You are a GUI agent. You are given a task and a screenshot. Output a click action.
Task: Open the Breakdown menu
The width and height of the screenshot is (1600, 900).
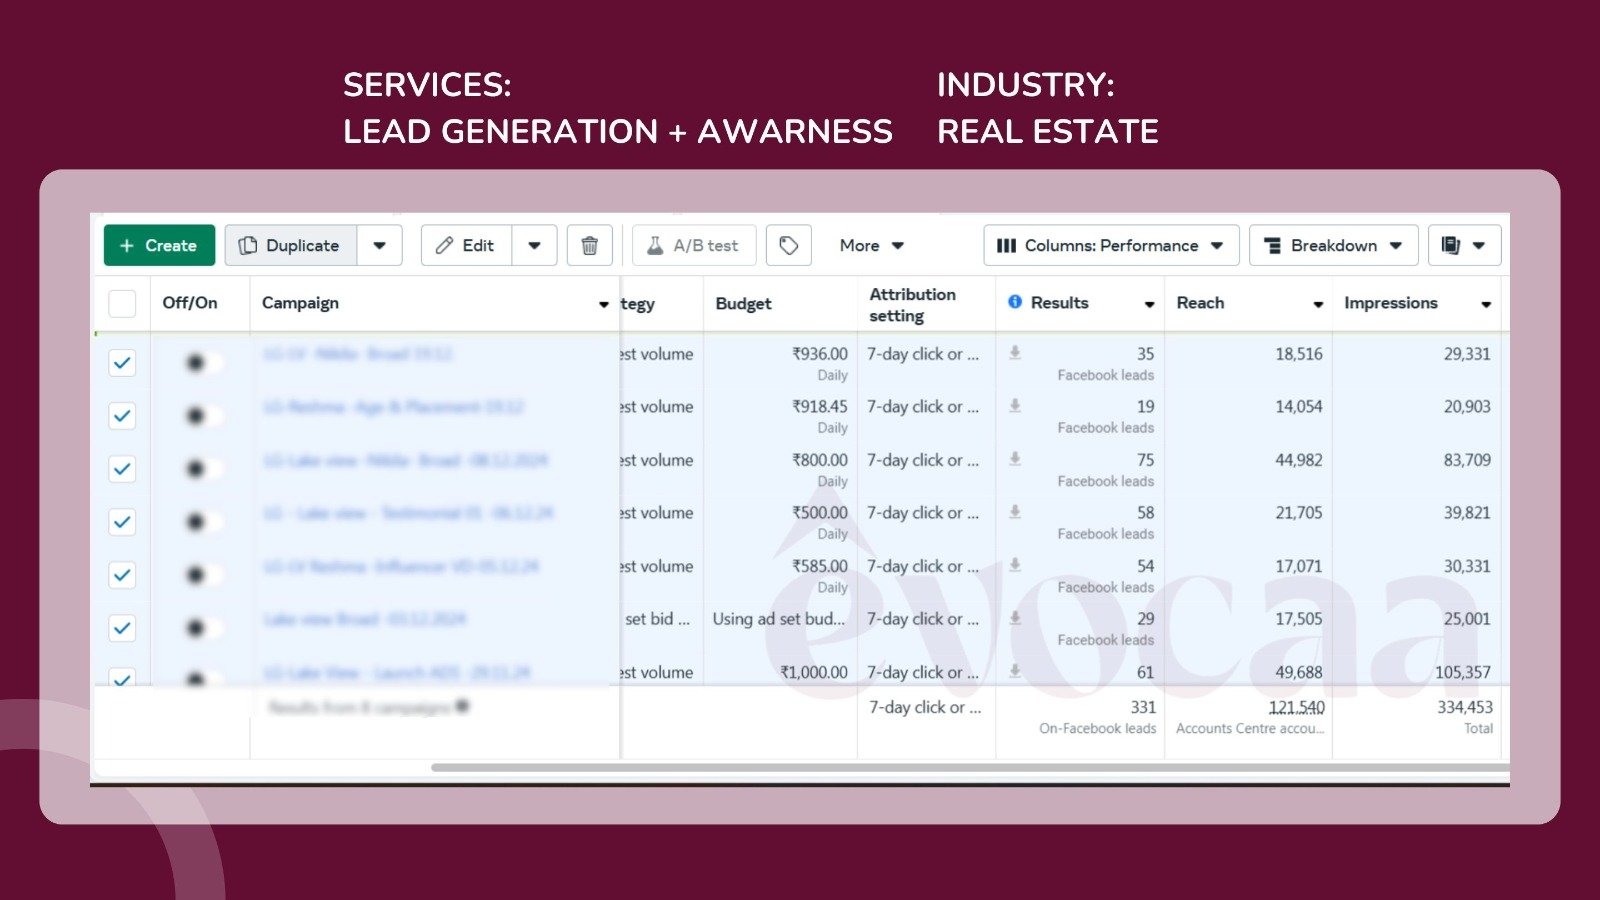(1332, 246)
